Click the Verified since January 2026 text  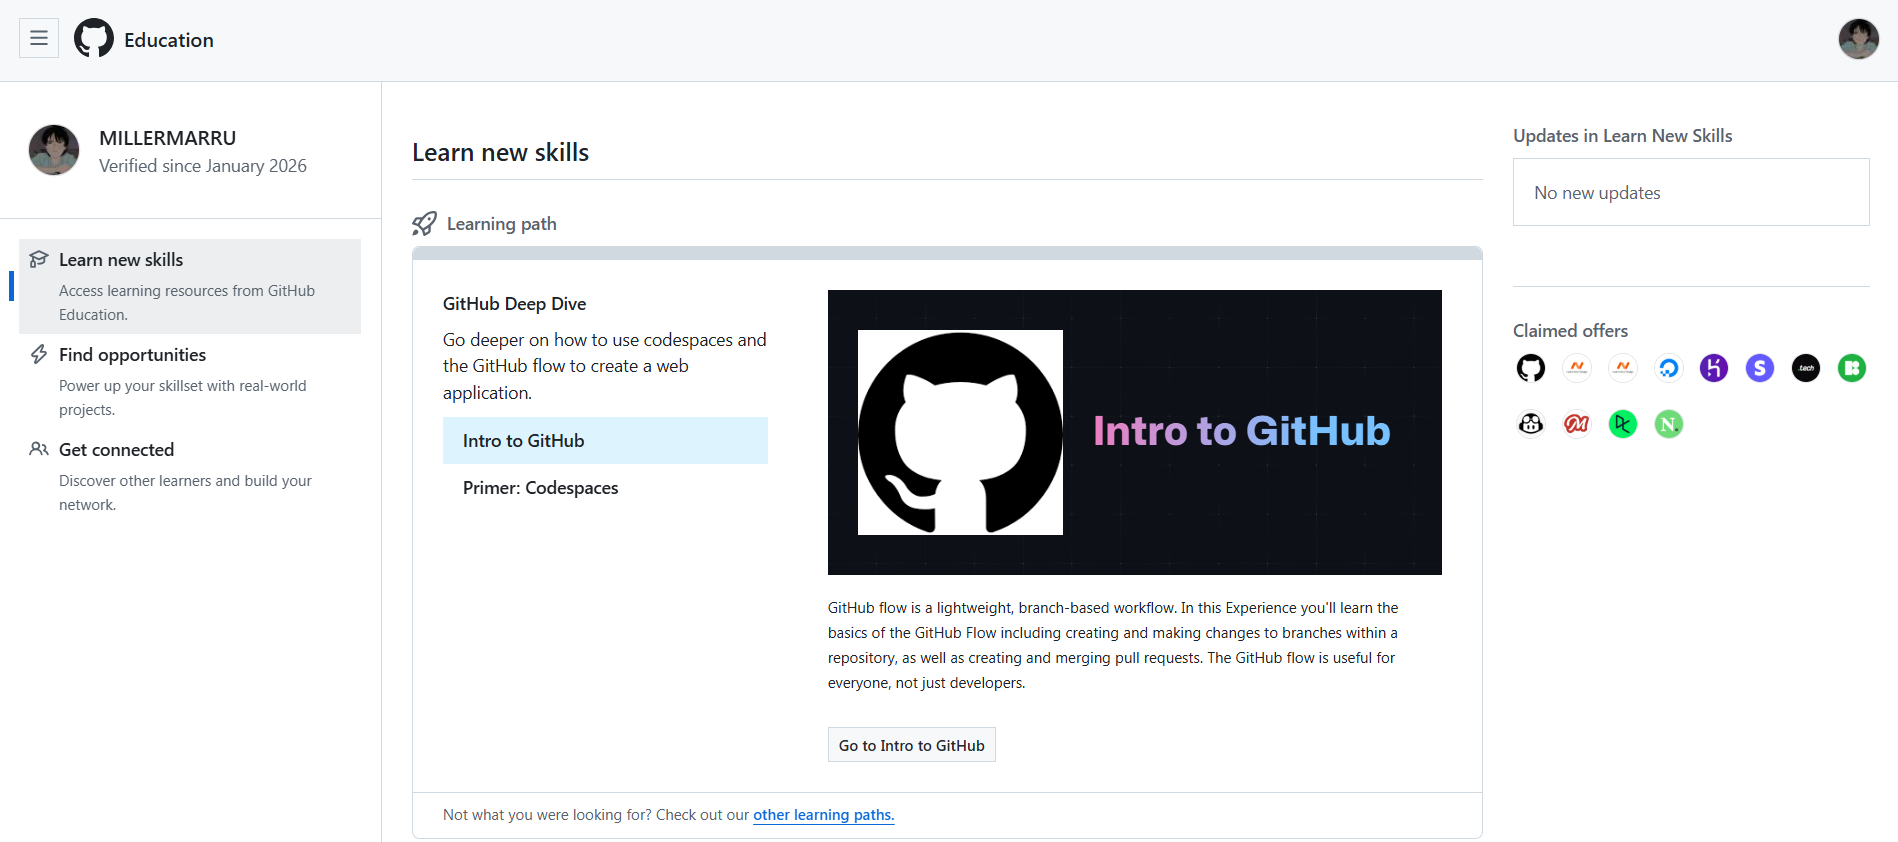[x=203, y=166]
